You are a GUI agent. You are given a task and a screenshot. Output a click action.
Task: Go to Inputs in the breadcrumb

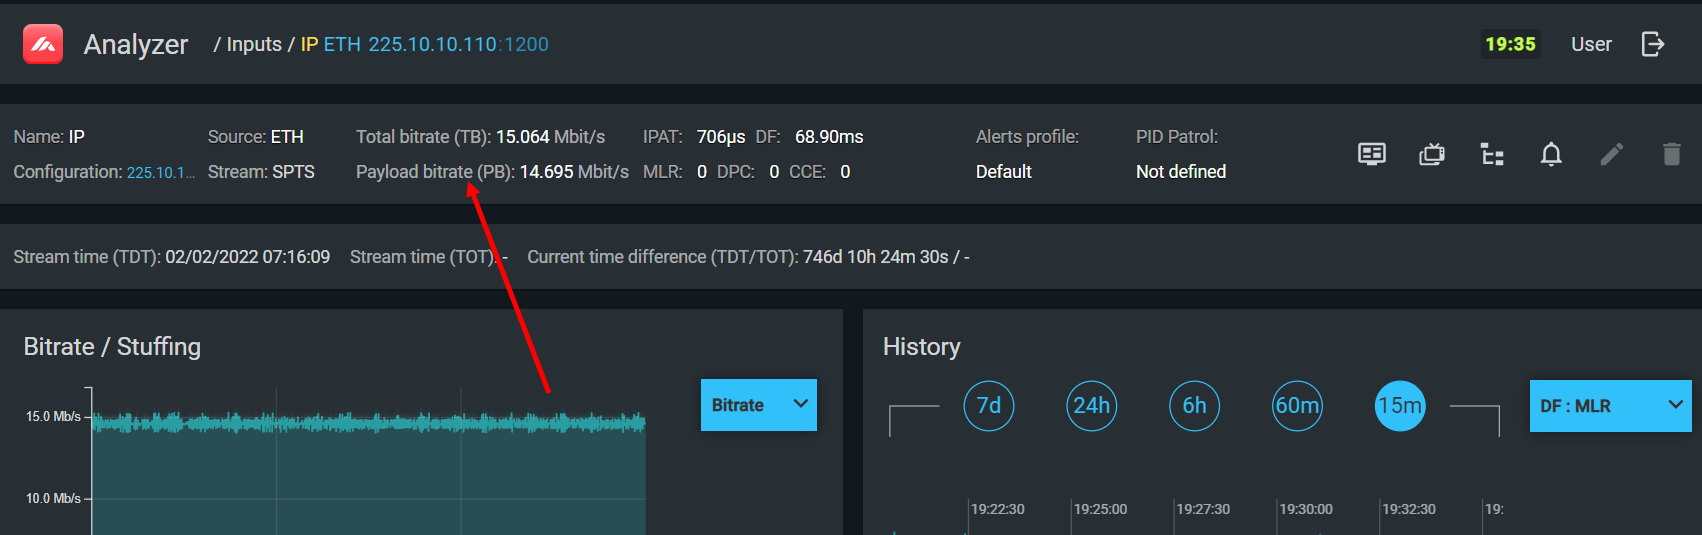254,44
